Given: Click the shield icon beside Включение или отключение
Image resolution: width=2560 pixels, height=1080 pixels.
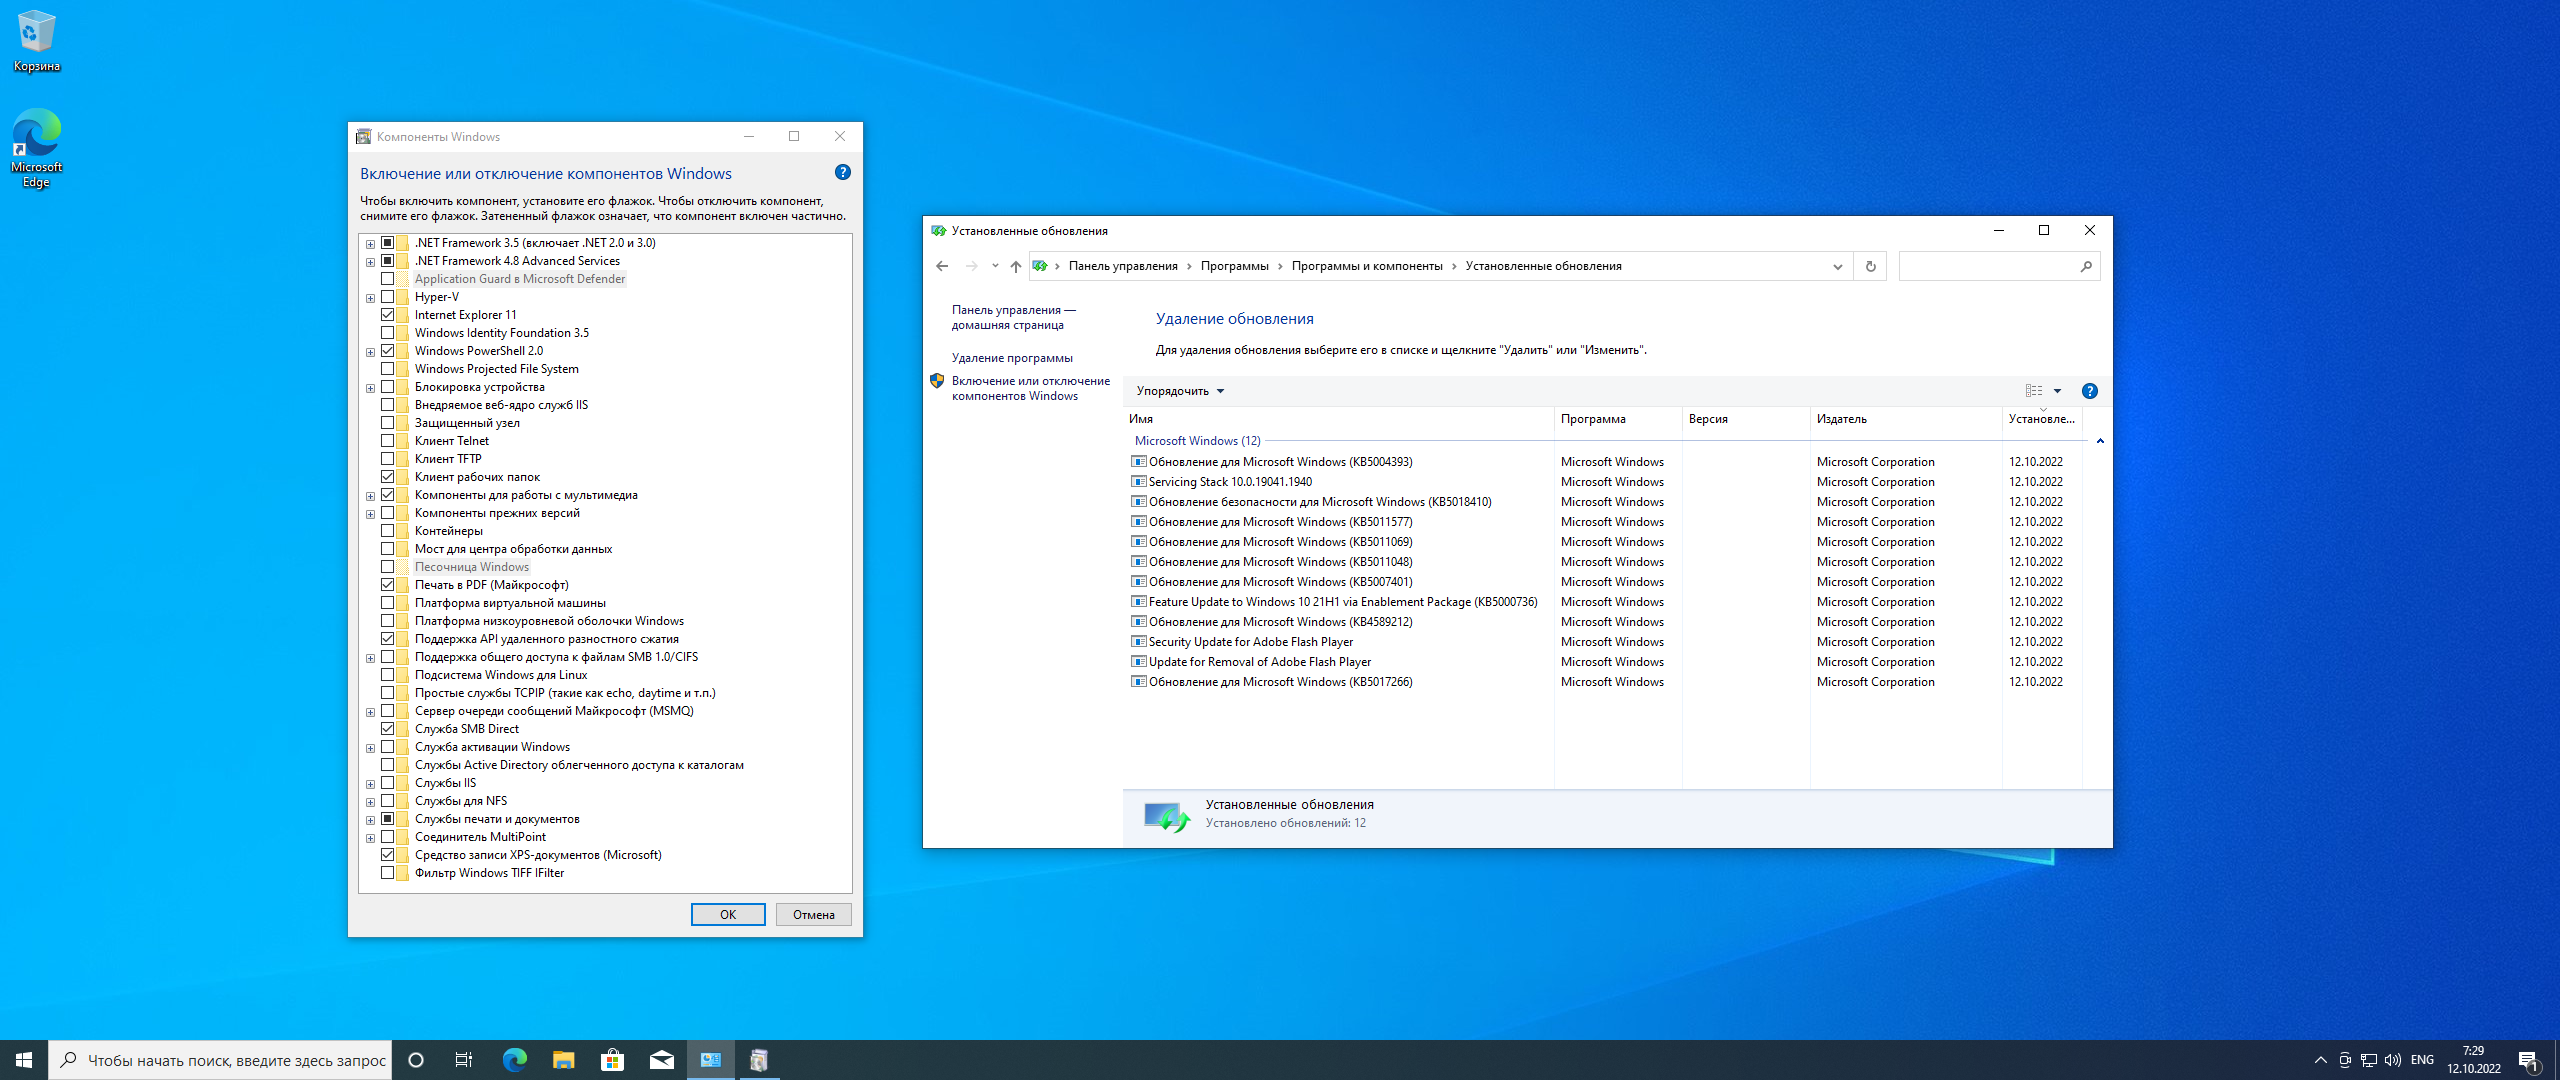Looking at the screenshot, I should pyautogui.click(x=937, y=381).
